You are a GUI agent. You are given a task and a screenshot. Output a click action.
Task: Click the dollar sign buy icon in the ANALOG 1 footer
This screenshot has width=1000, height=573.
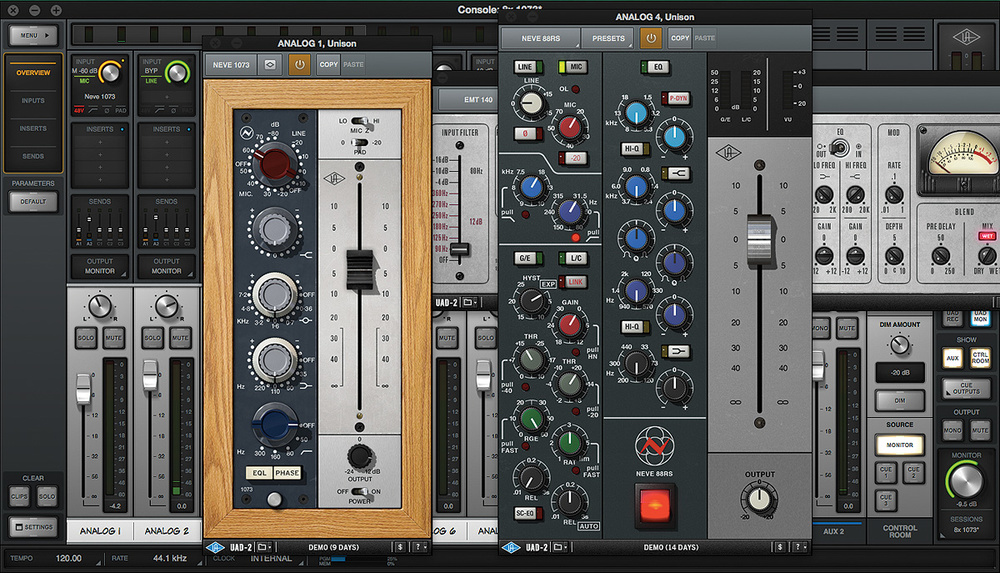pyautogui.click(x=400, y=548)
